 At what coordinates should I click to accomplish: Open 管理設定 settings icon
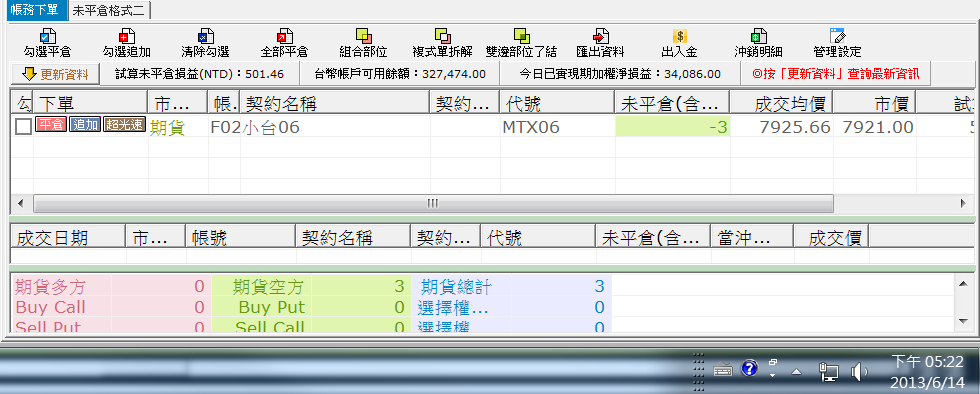pyautogui.click(x=837, y=36)
